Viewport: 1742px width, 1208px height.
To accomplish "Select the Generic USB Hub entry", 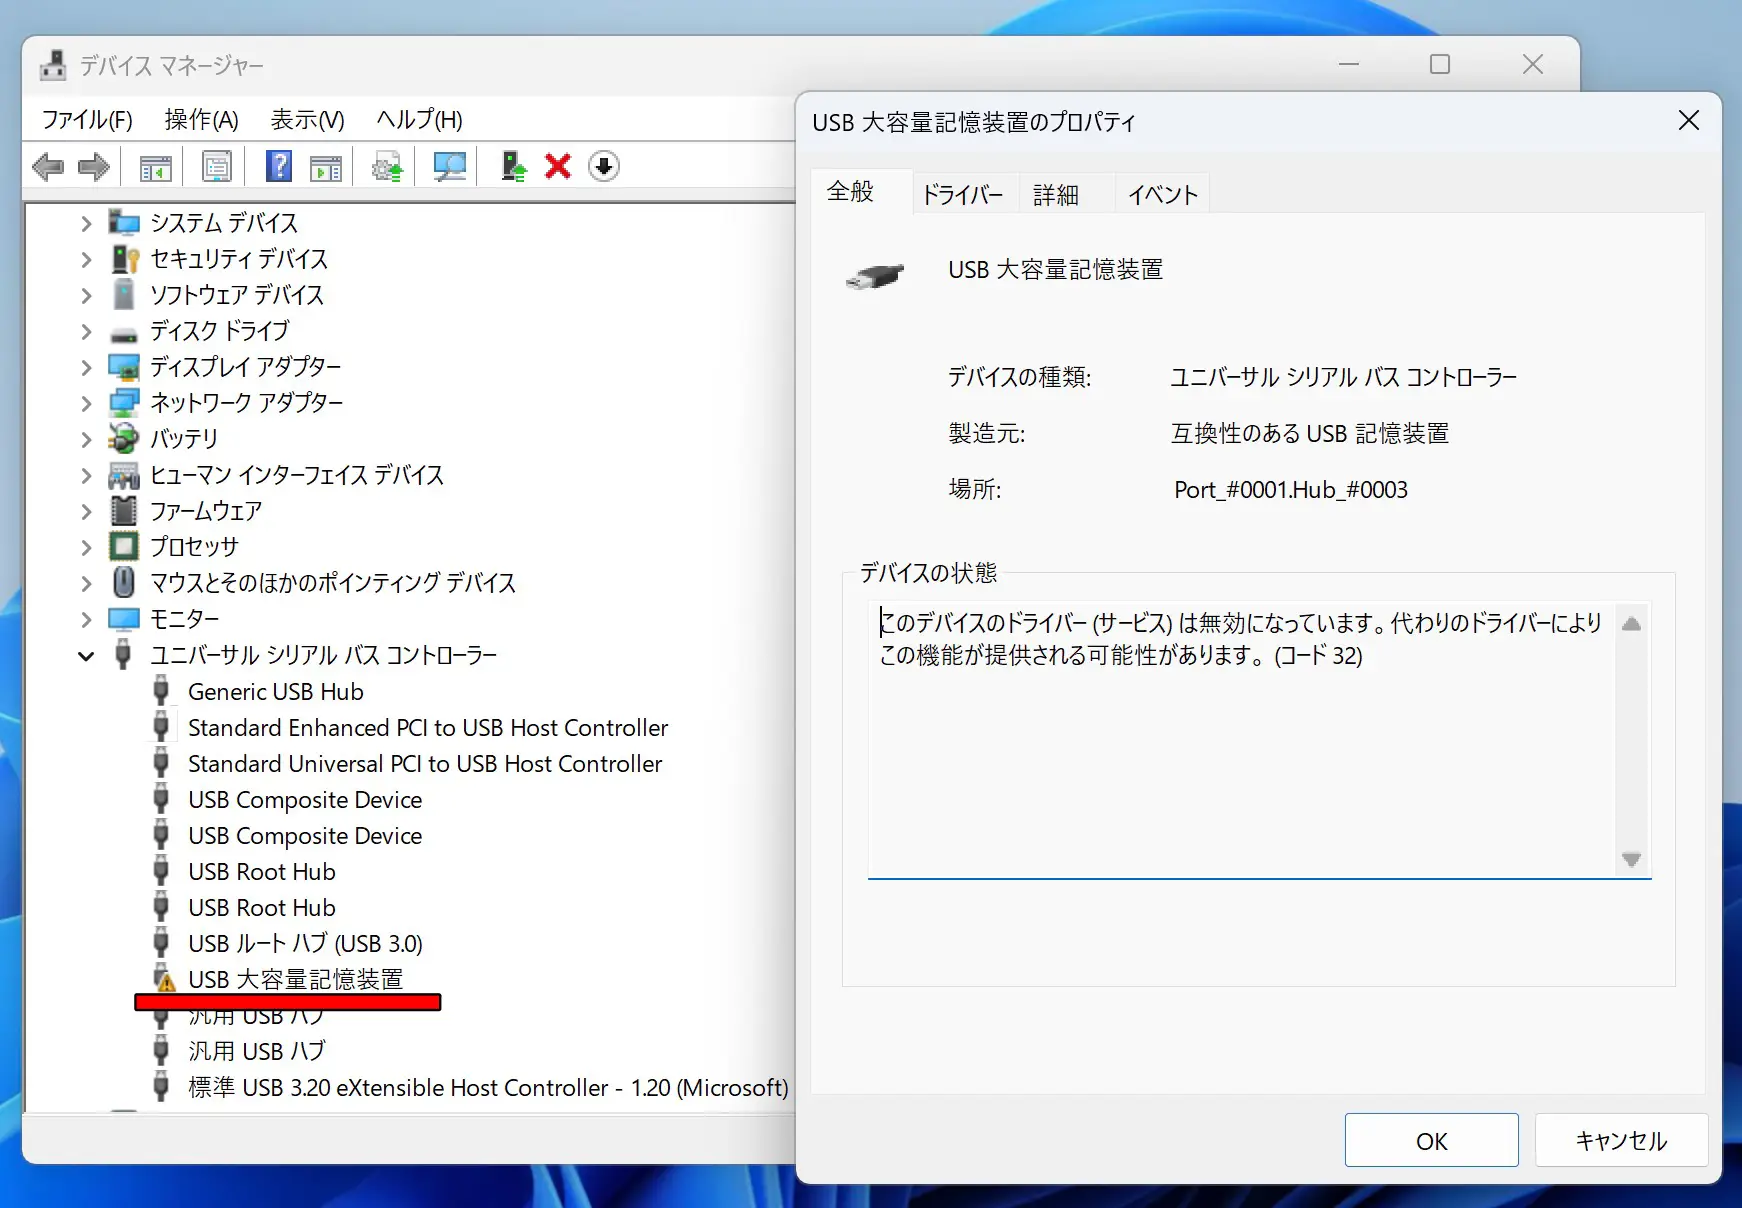I will click(x=275, y=691).
